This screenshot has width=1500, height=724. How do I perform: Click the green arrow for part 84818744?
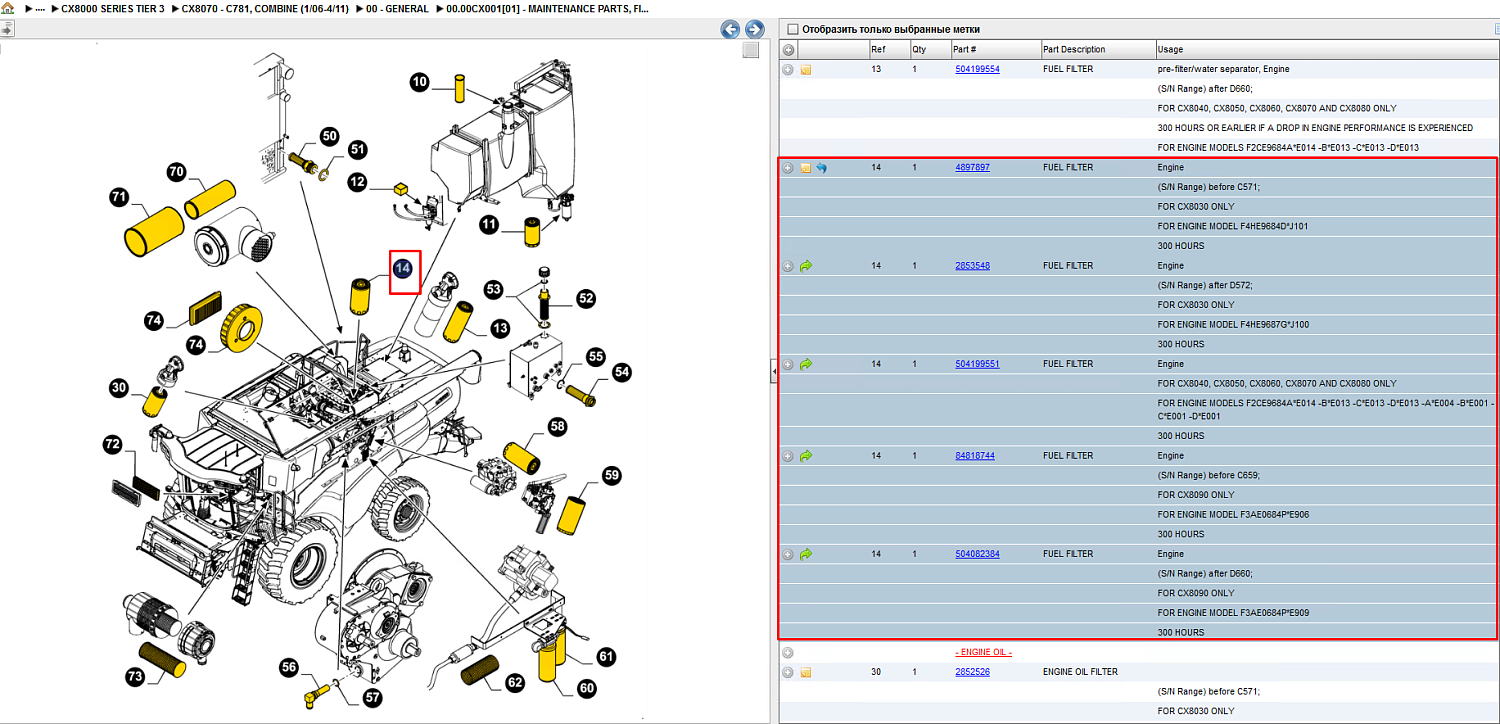tap(806, 456)
